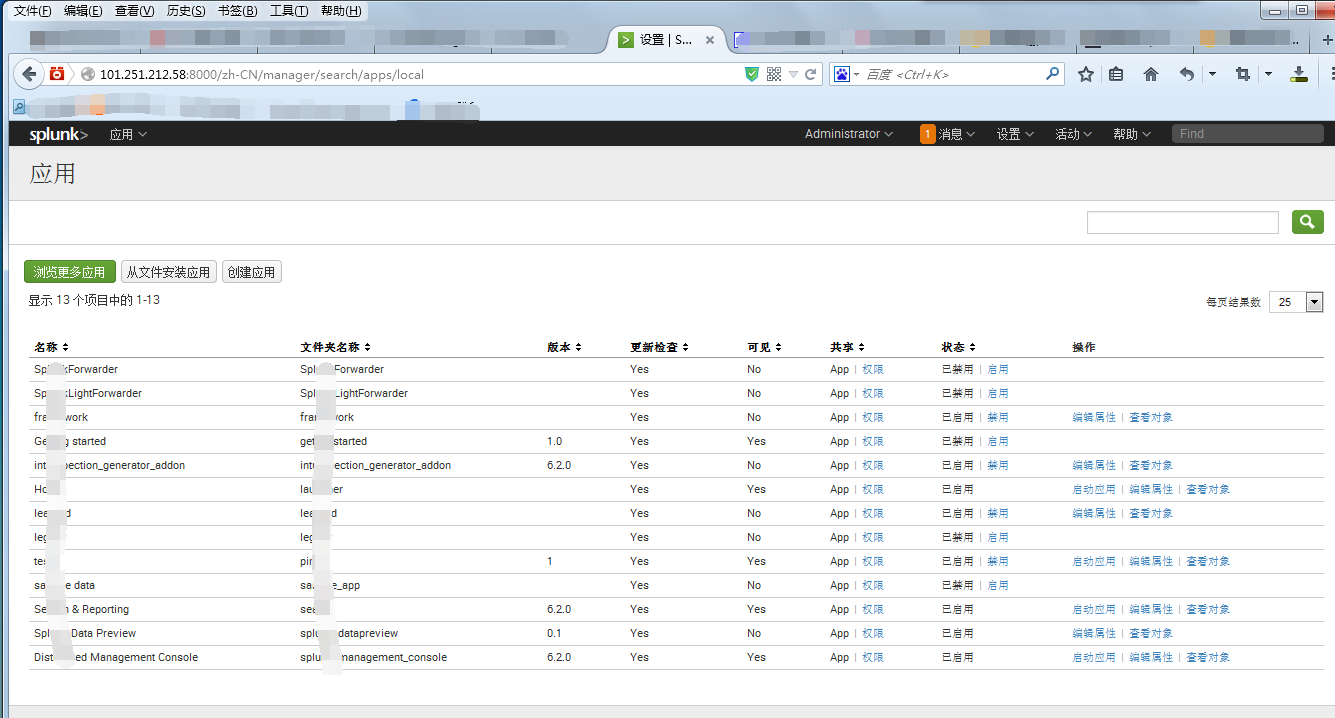The width and height of the screenshot is (1335, 718).
Task: Open the dropdown arrow beside the undo icon
Action: [x=1212, y=74]
